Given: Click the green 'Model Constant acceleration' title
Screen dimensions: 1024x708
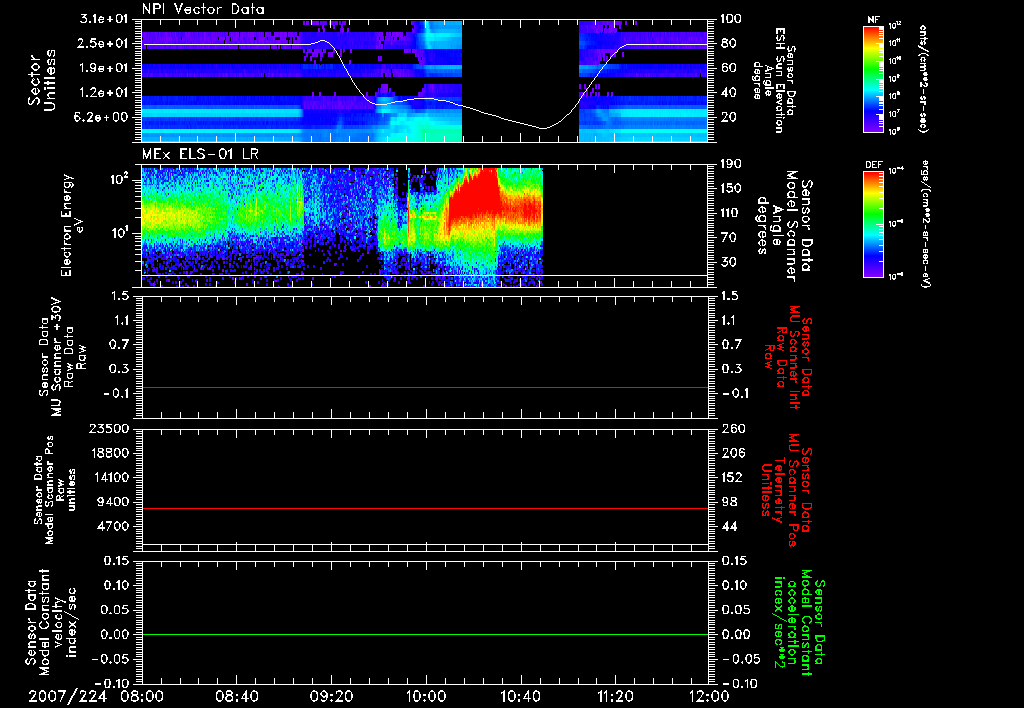Looking at the screenshot, I should pyautogui.click(x=799, y=620).
